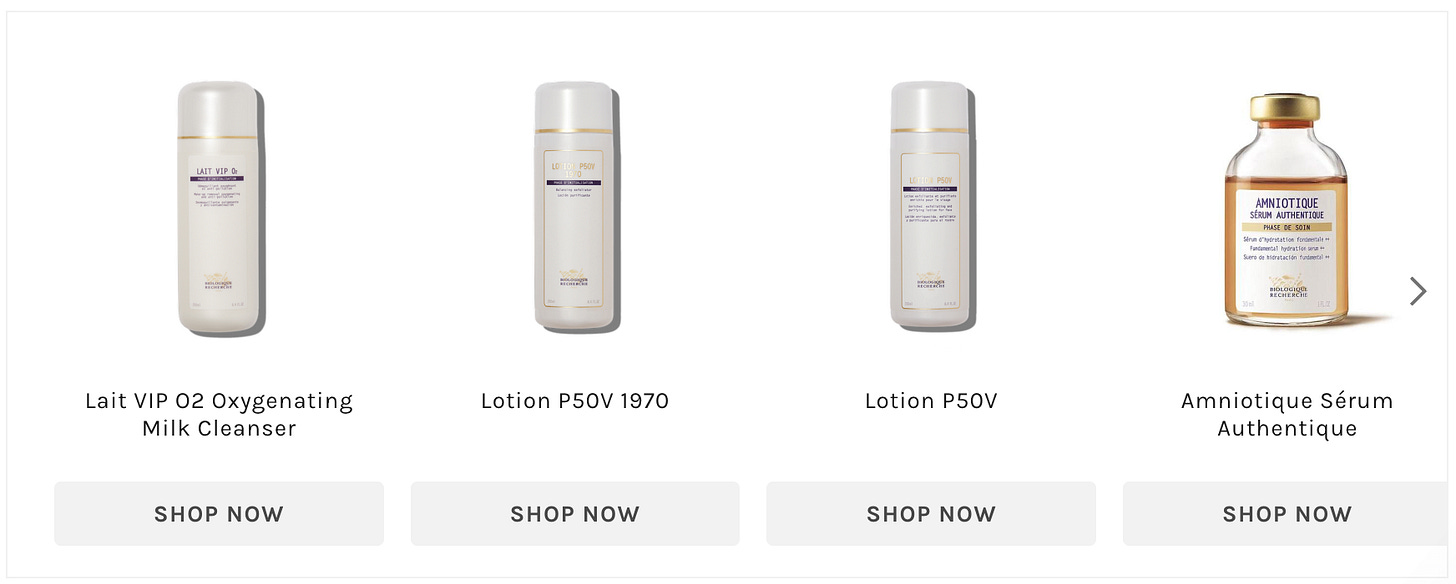Click the LAIT VIP O2 label on the bottle

pyautogui.click(x=218, y=171)
